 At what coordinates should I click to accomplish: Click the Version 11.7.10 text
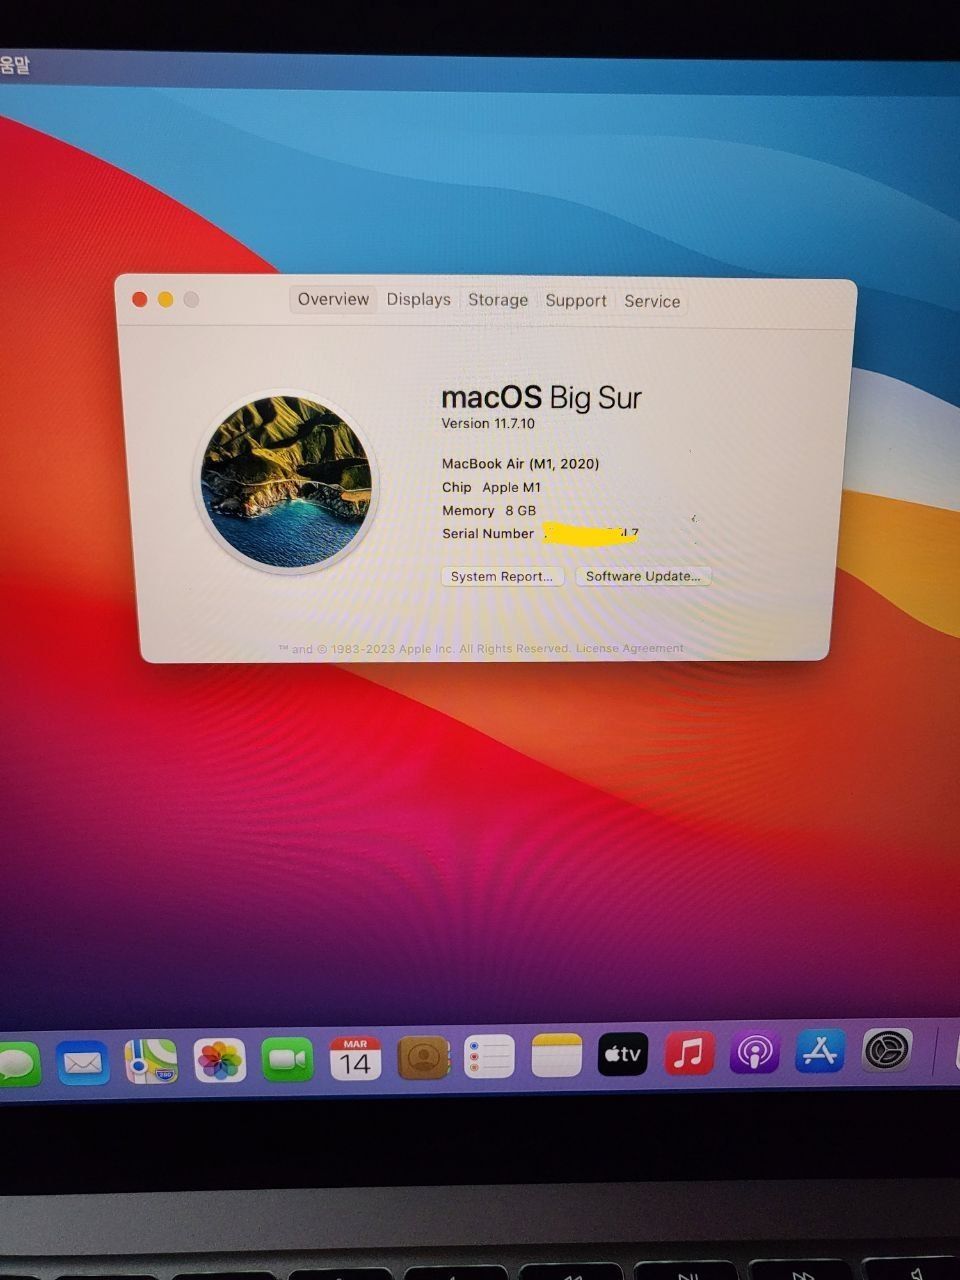click(488, 423)
